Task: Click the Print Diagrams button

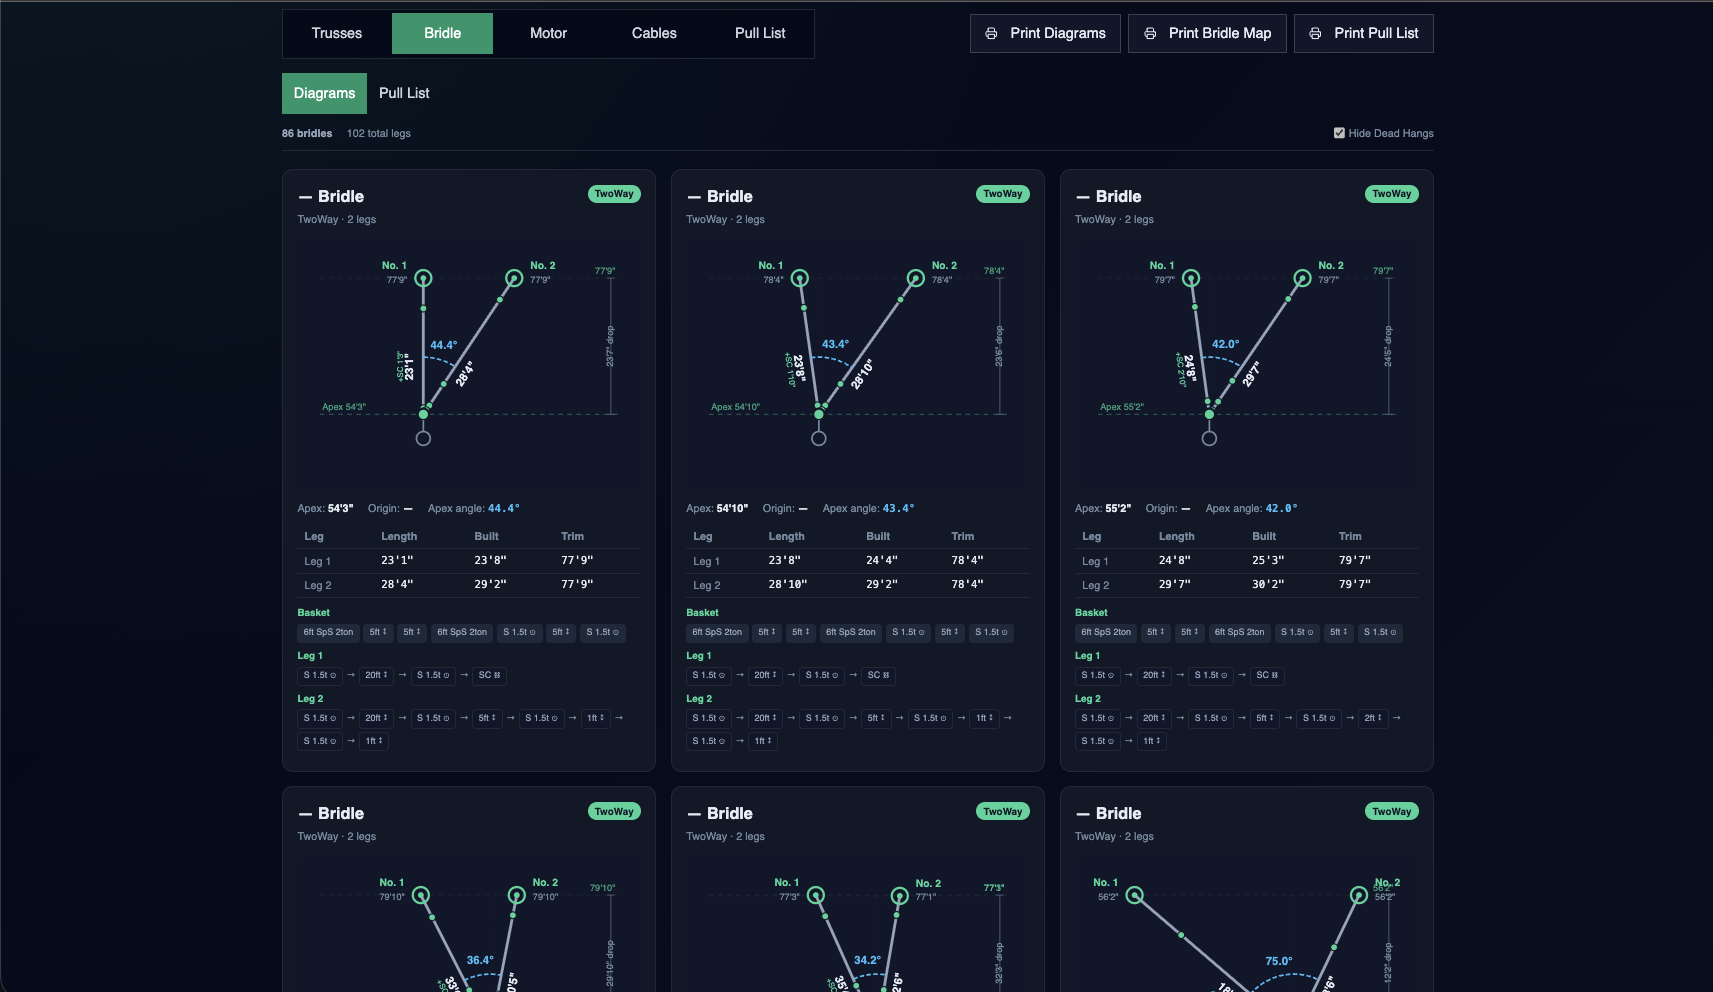Action: [1045, 33]
